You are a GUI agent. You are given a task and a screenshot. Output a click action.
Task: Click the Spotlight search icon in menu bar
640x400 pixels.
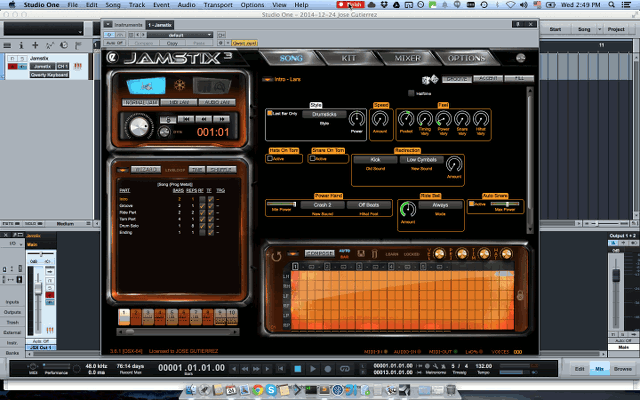(611, 5)
